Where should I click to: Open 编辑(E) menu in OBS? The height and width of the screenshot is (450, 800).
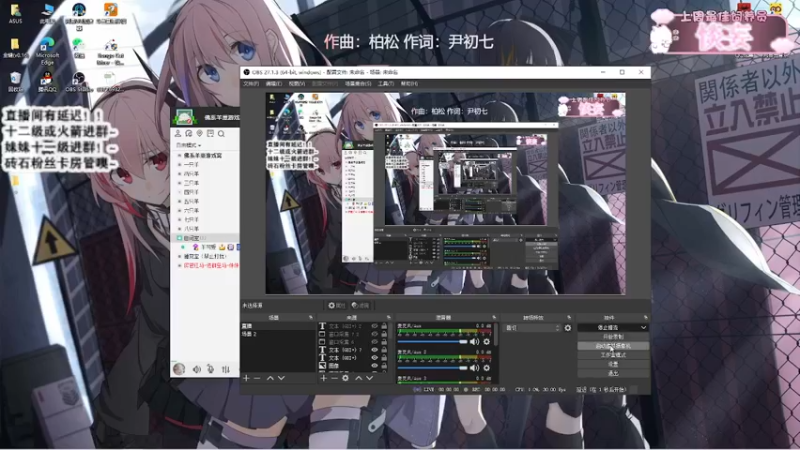[x=273, y=84]
